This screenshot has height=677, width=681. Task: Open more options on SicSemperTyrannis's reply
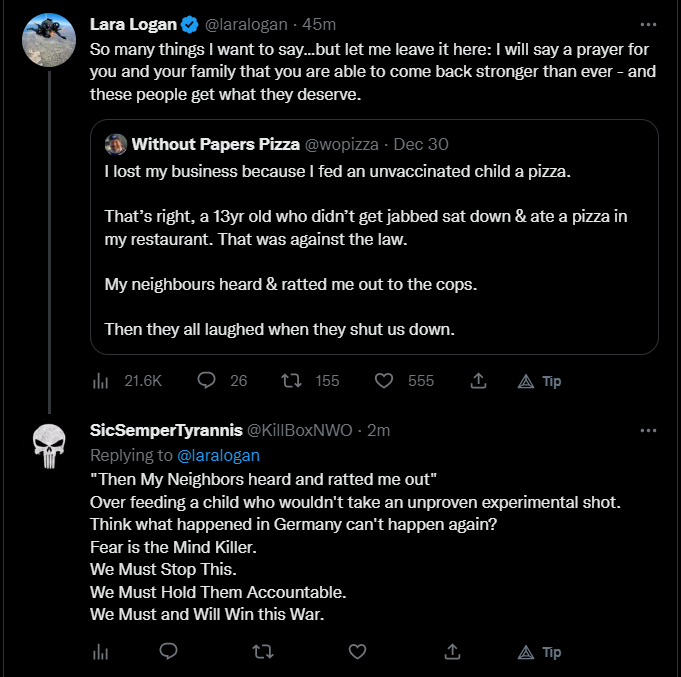[648, 430]
